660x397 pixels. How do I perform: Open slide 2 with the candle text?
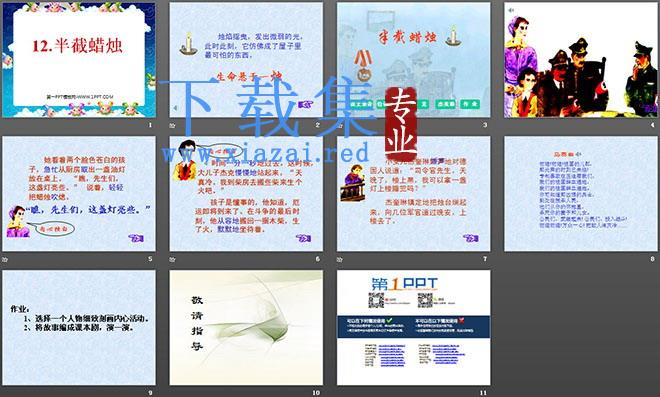[246, 60]
